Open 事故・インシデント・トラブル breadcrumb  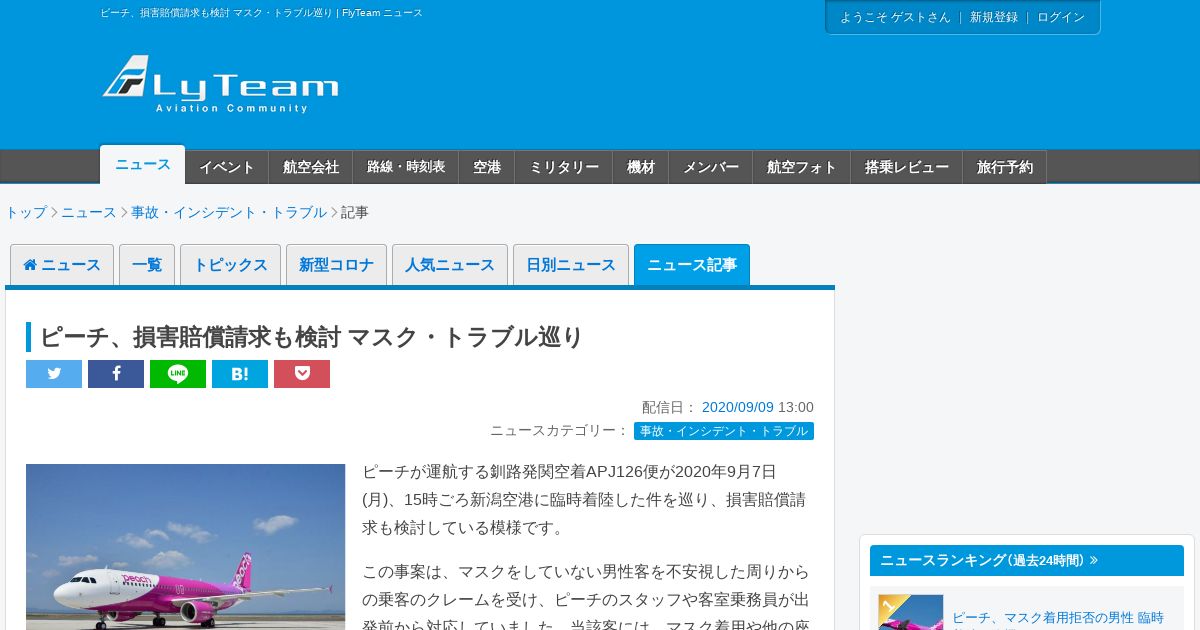point(229,212)
